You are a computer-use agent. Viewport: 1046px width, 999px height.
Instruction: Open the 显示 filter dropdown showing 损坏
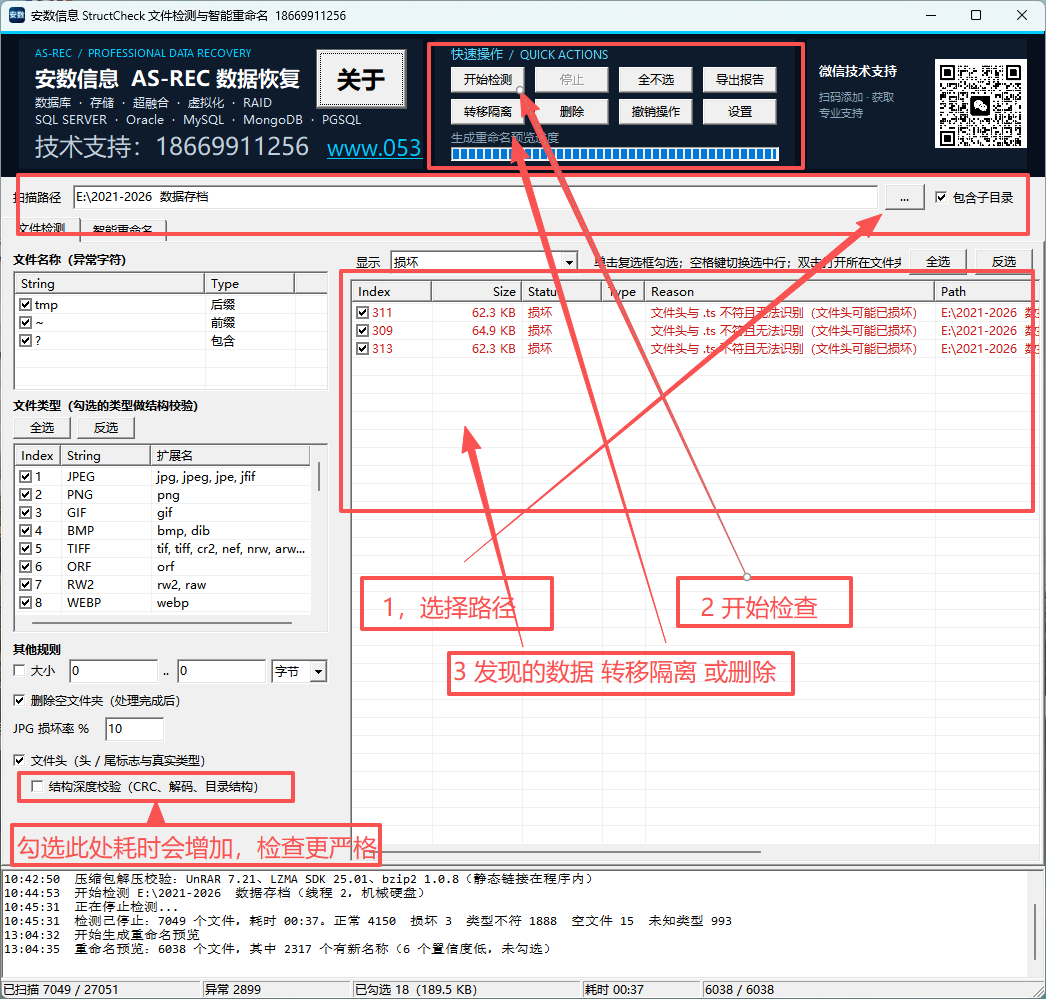[484, 262]
